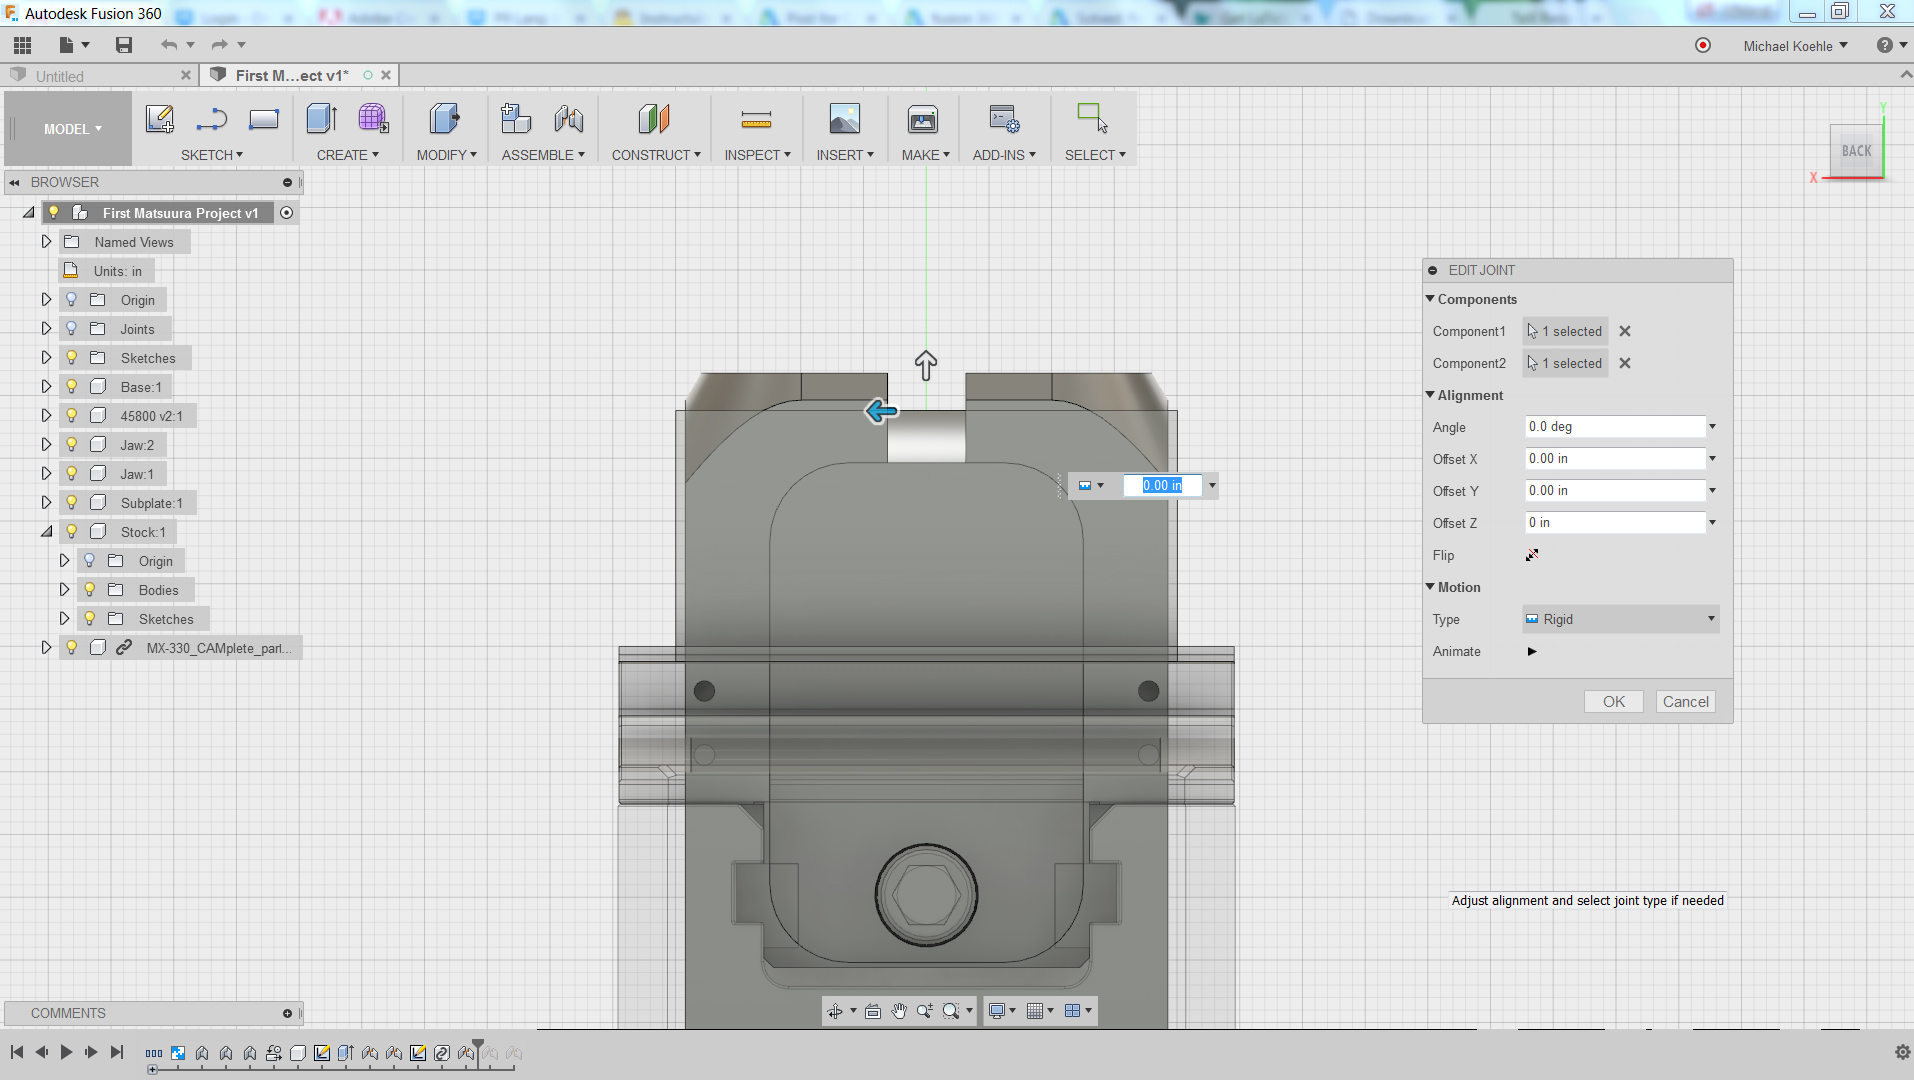Image resolution: width=1914 pixels, height=1080 pixels.
Task: Click the Flip joint icon
Action: coord(1532,555)
